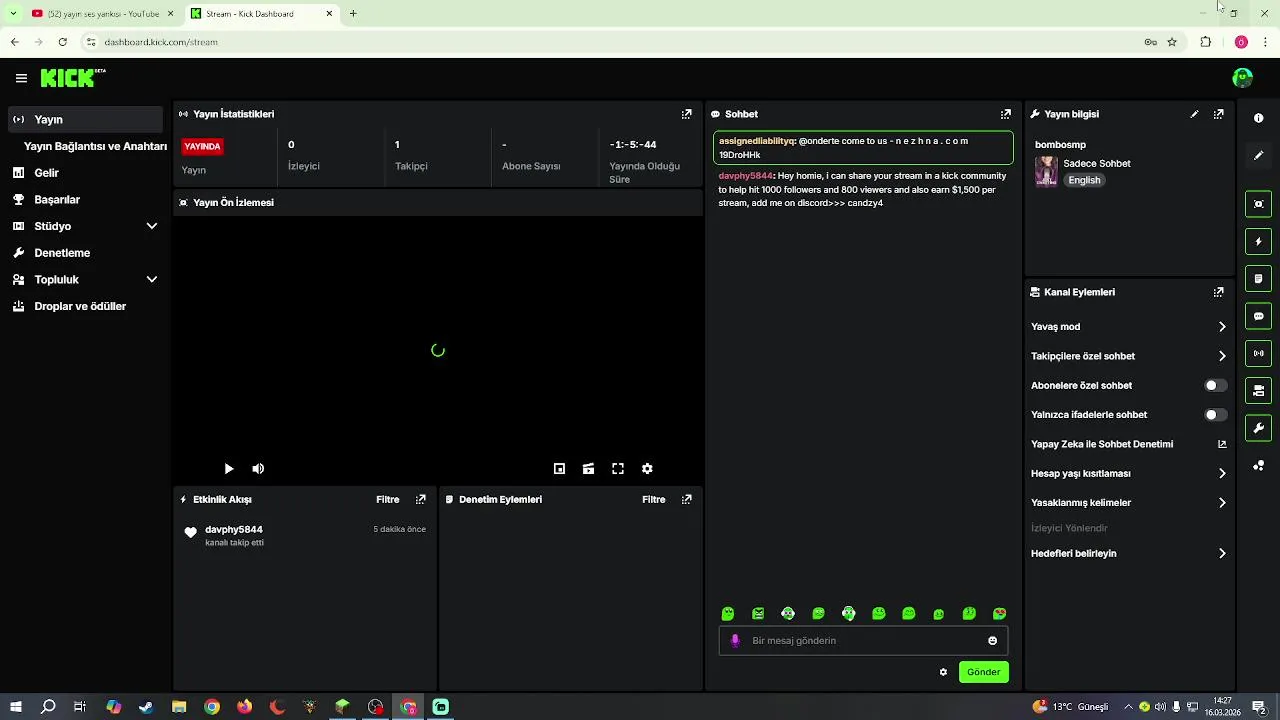Open Hesap yaşı kısıtlaması options chevron
Image resolution: width=1280 pixels, height=720 pixels.
coord(1222,473)
